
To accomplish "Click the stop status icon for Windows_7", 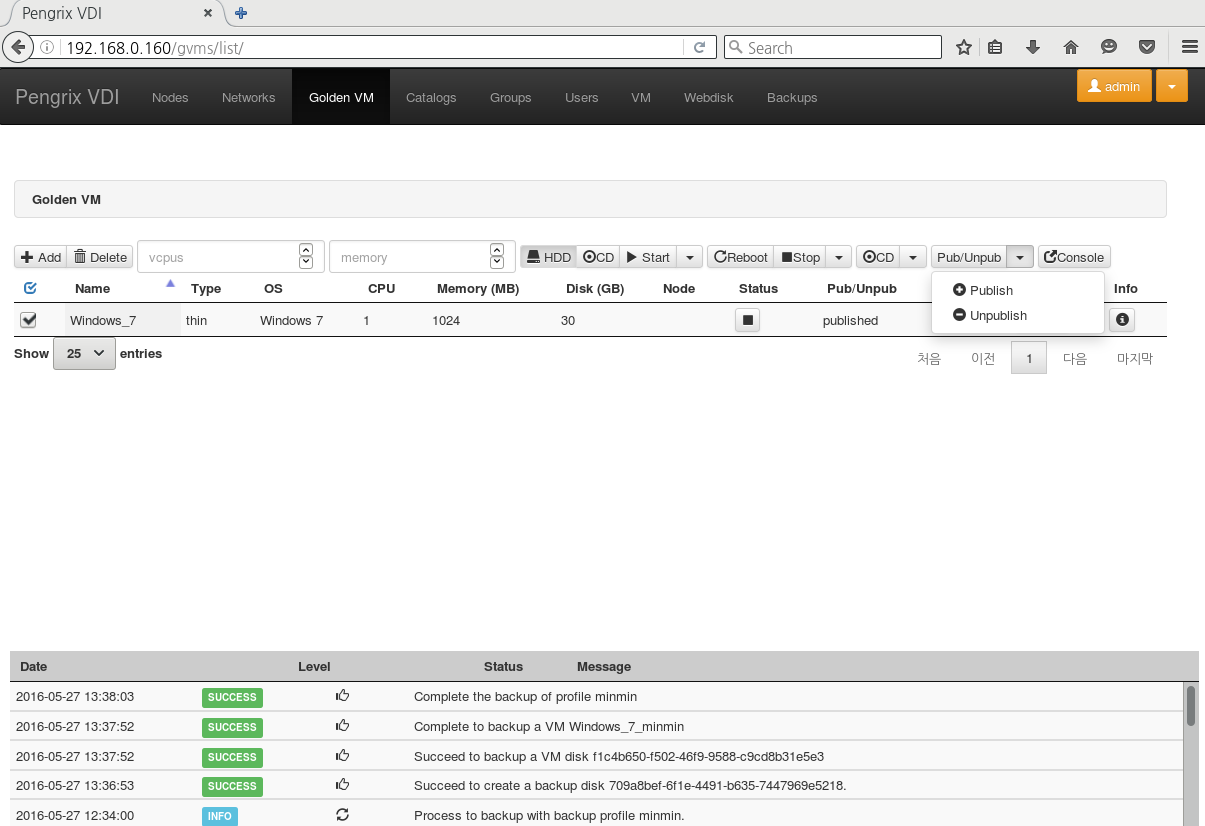I will 747,320.
